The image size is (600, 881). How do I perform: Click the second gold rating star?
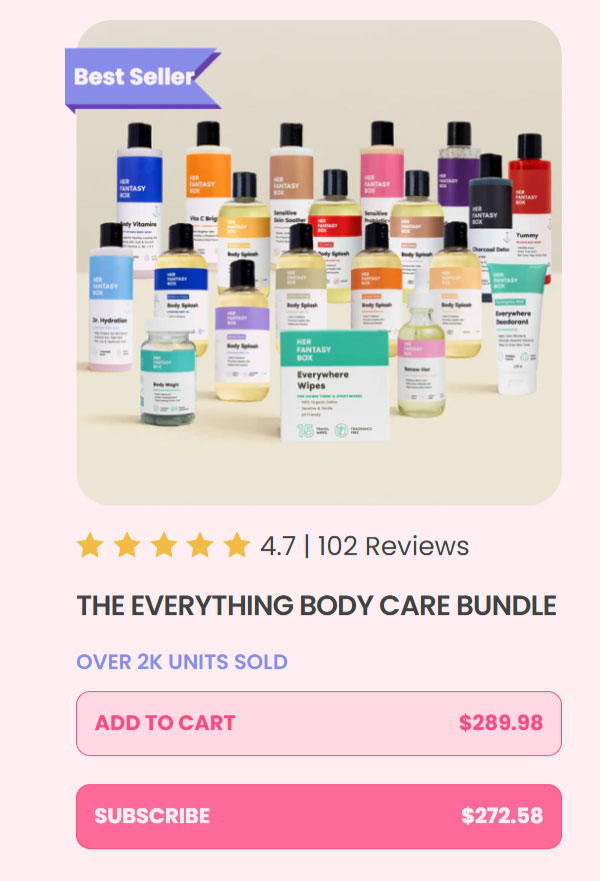[127, 545]
